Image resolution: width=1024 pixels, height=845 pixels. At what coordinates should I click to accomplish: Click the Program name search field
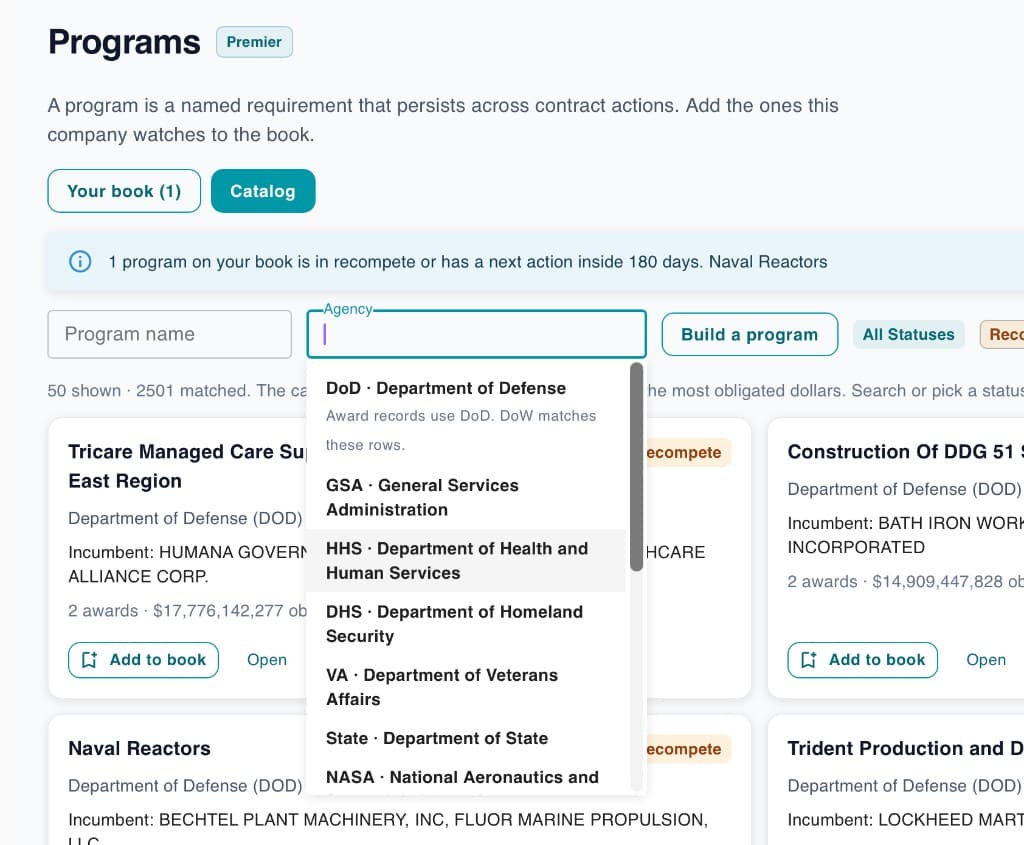(169, 334)
